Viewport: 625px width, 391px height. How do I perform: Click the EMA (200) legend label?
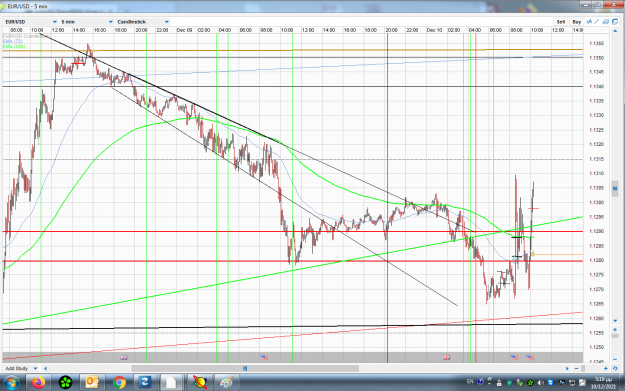pyautogui.click(x=14, y=47)
